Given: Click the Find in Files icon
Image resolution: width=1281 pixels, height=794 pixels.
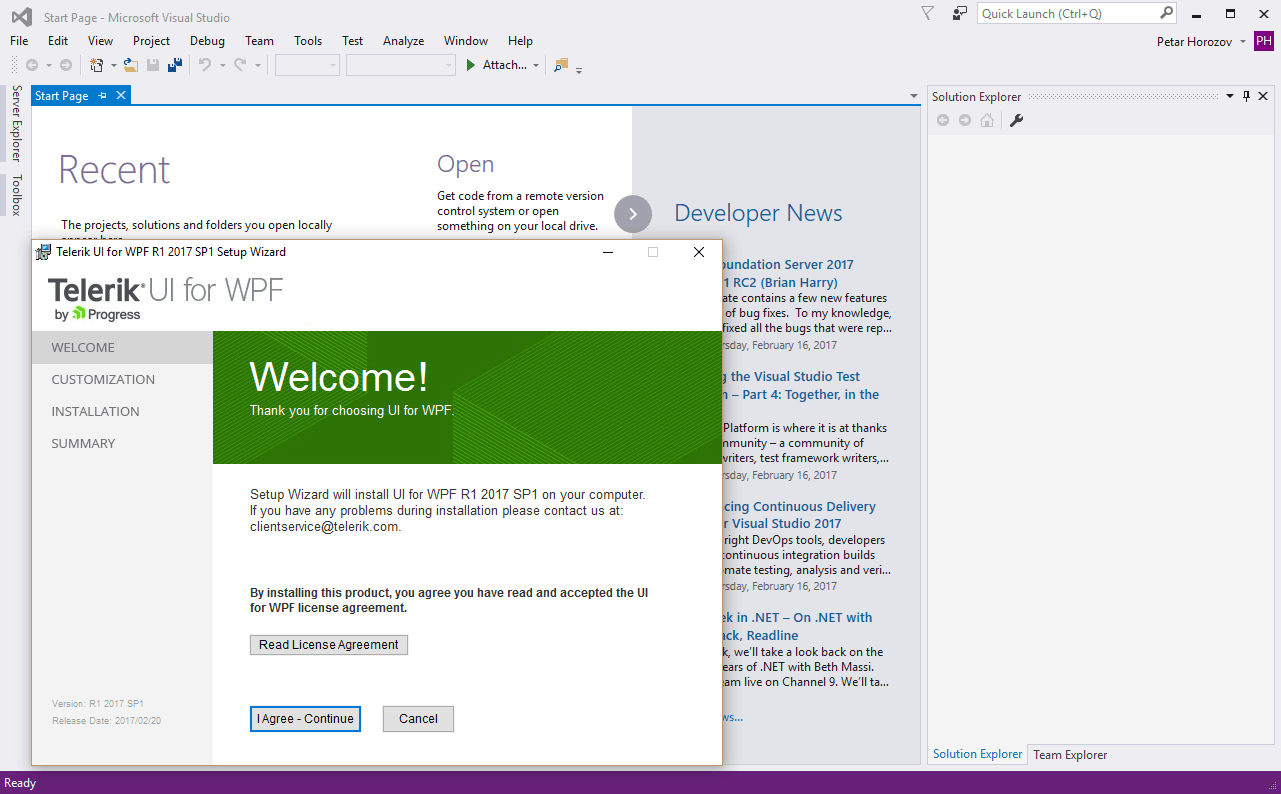Looking at the screenshot, I should click(x=560, y=65).
